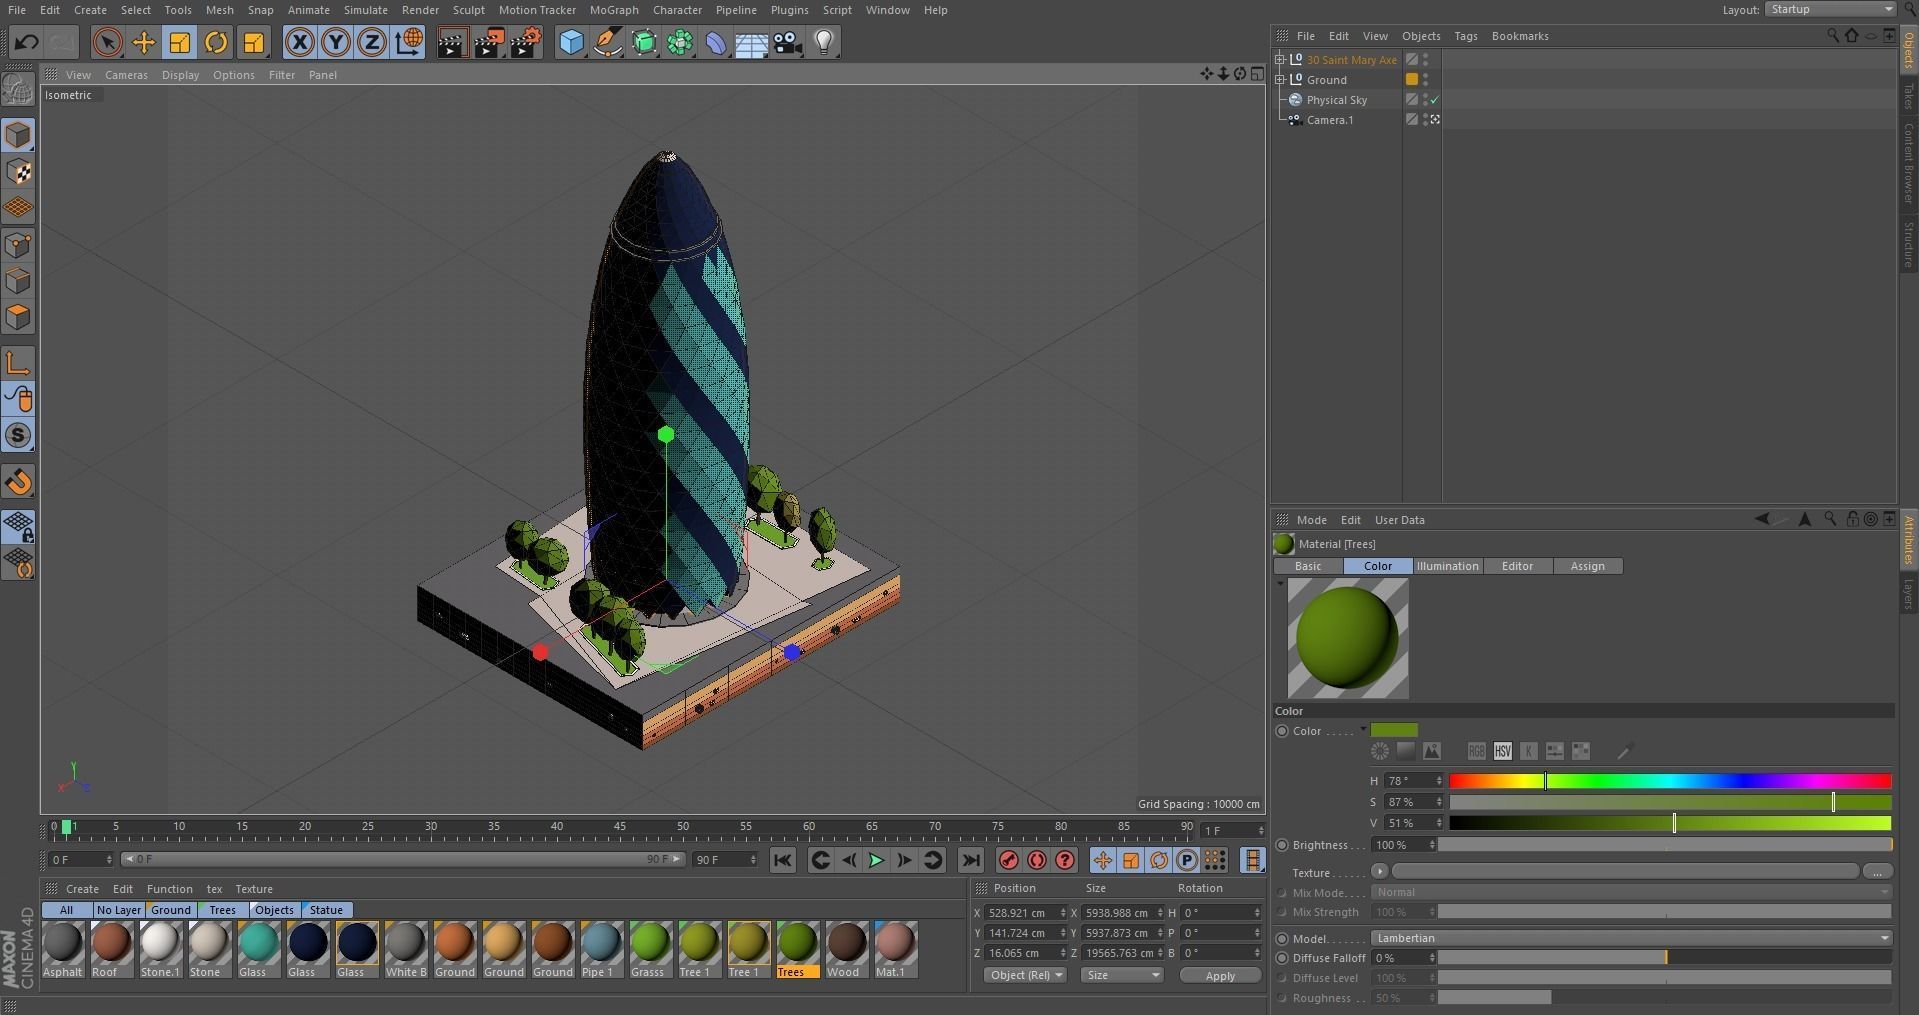Screen dimensions: 1919x1015
Task: Collapse the material preview triangle
Action: (1280, 583)
